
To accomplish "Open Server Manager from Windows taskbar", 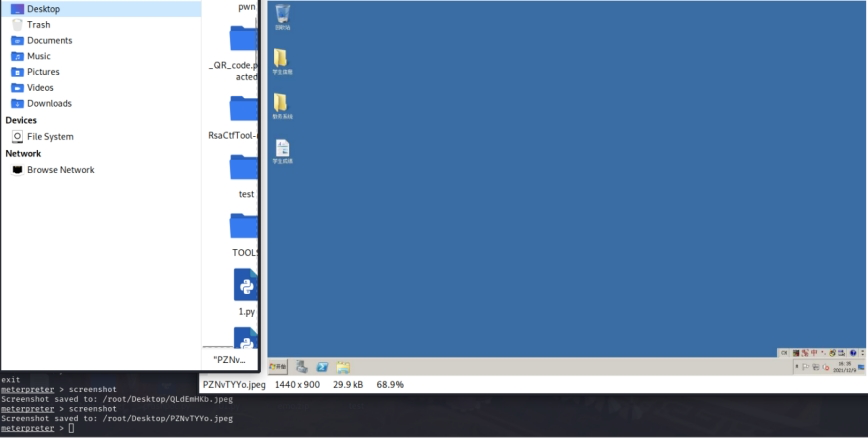I will coord(302,367).
